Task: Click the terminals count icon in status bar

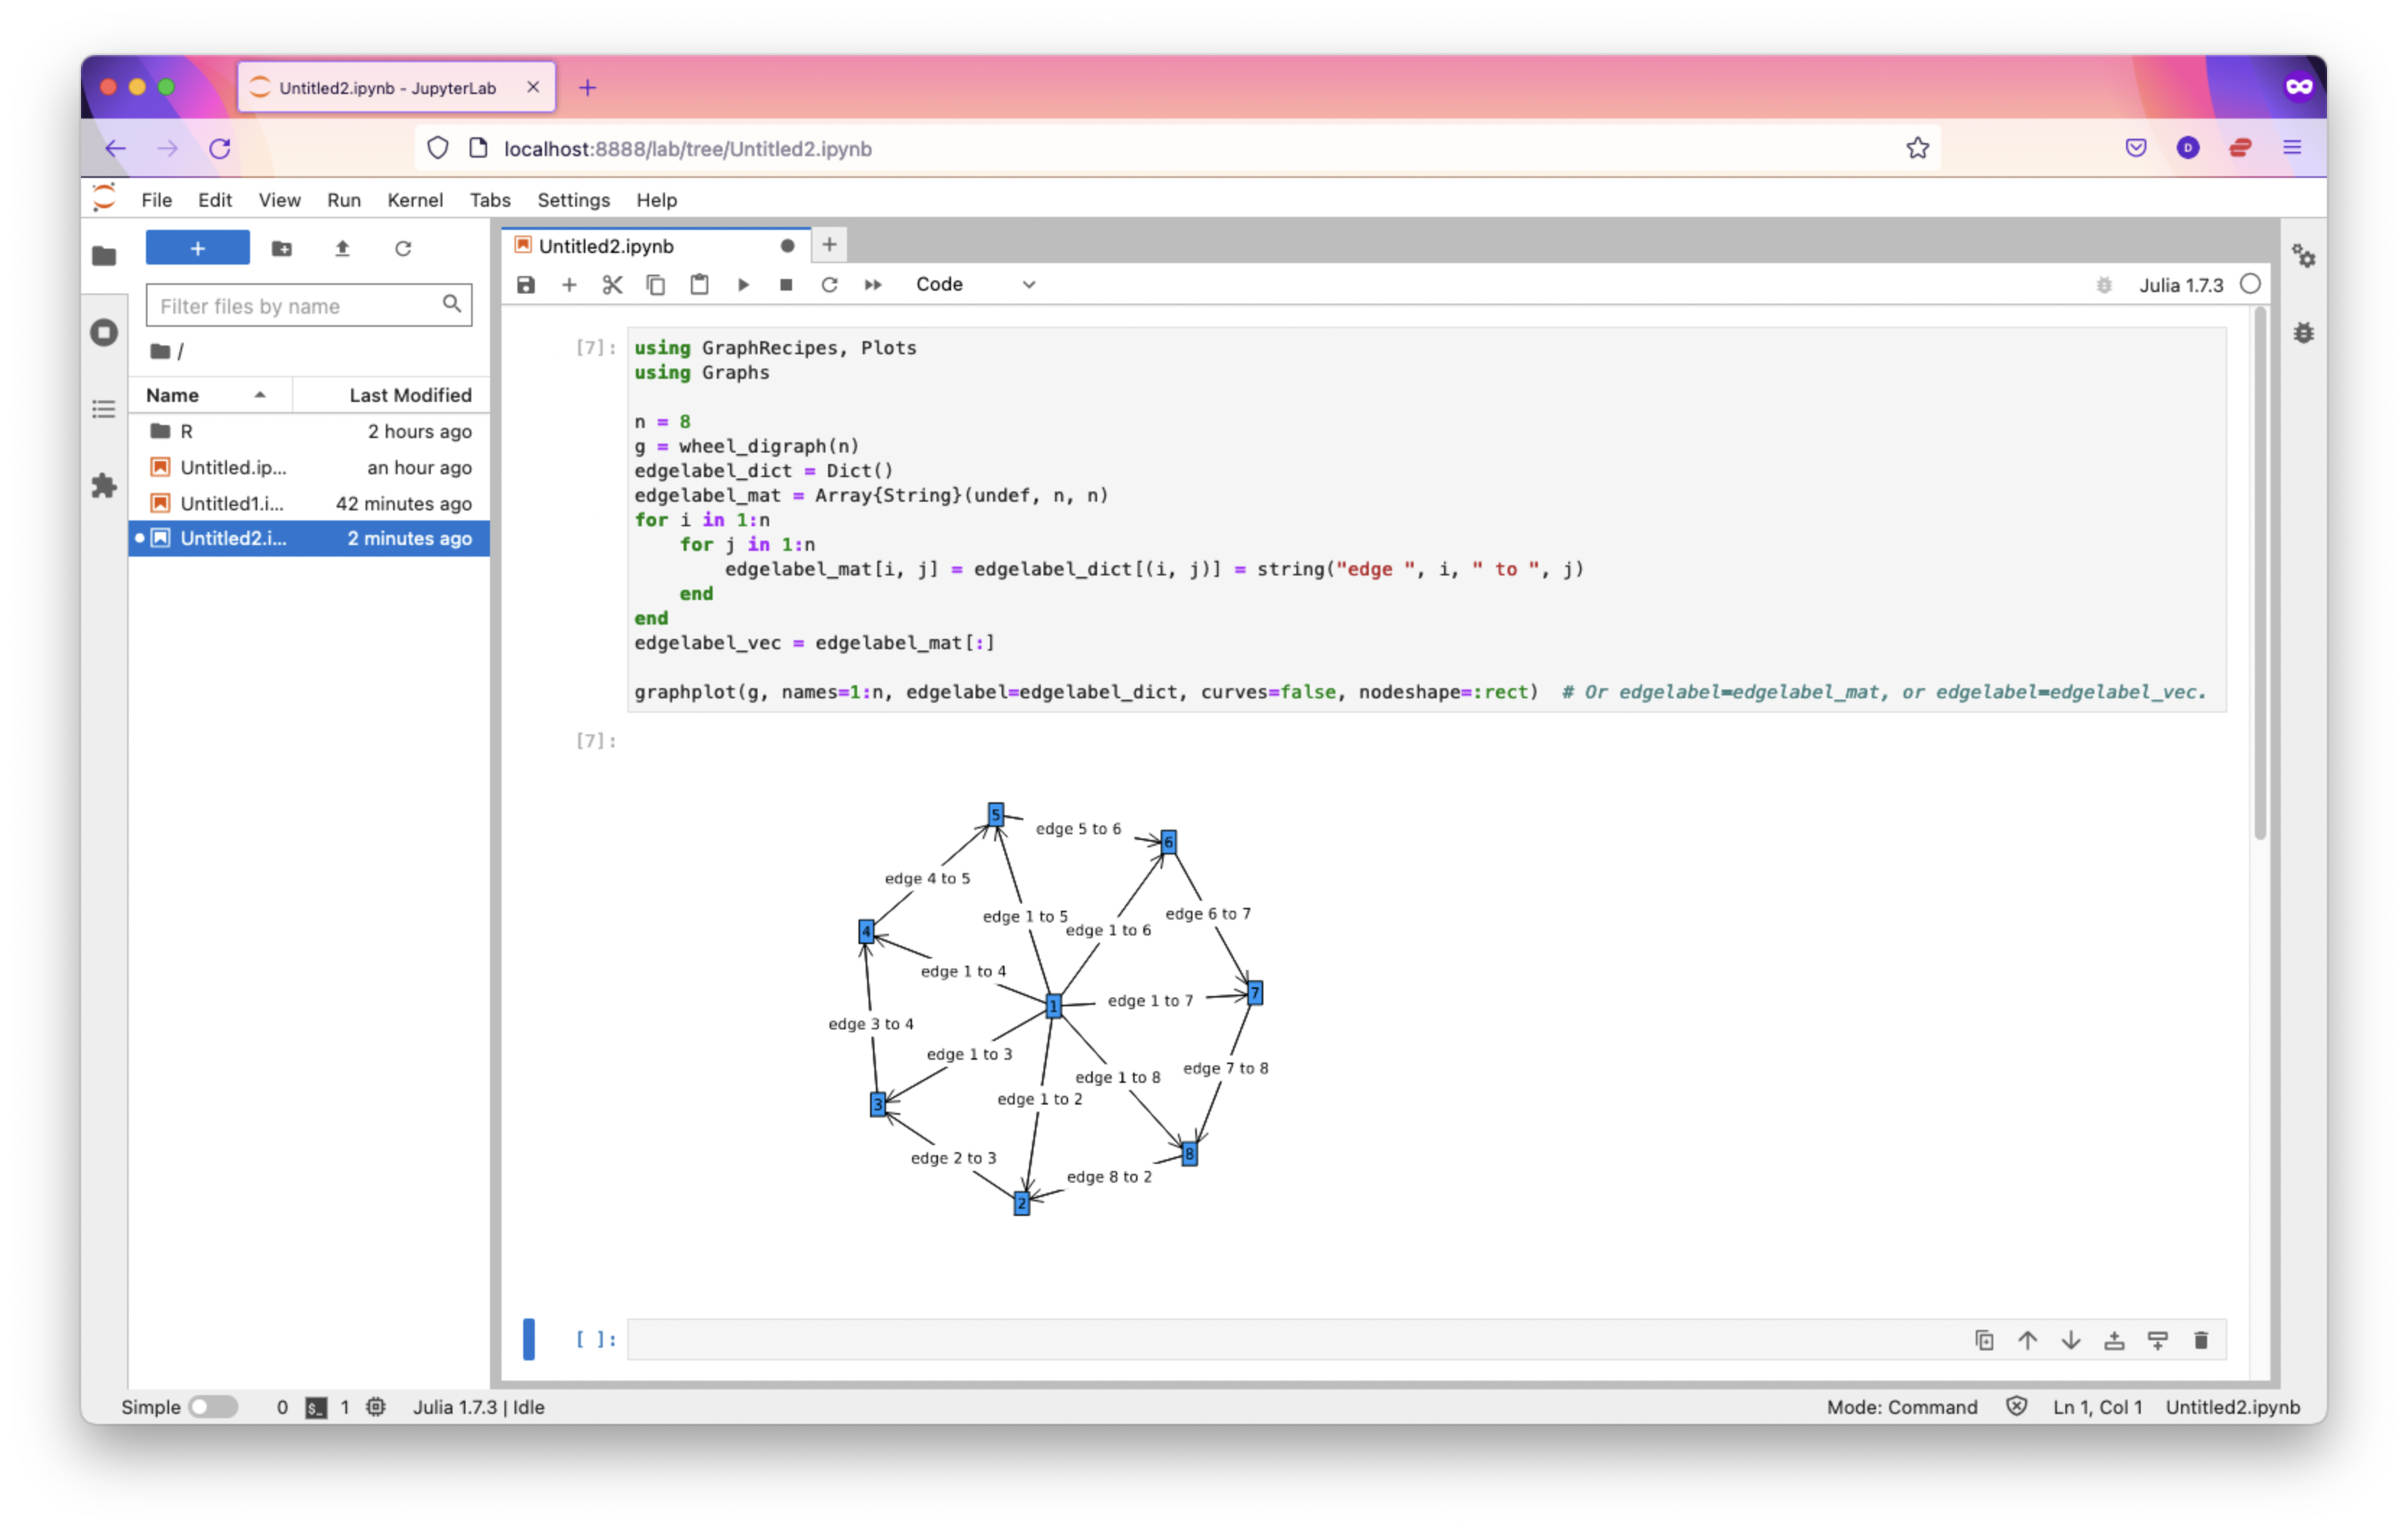Action: click(x=316, y=1408)
